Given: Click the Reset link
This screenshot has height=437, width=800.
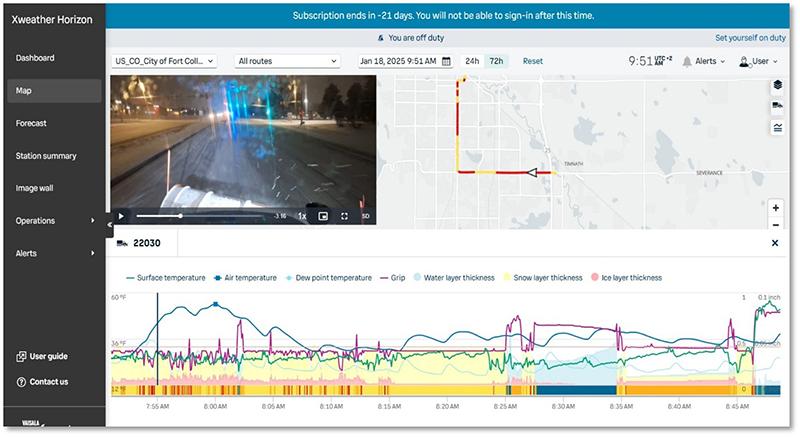Looking at the screenshot, I should (x=533, y=61).
